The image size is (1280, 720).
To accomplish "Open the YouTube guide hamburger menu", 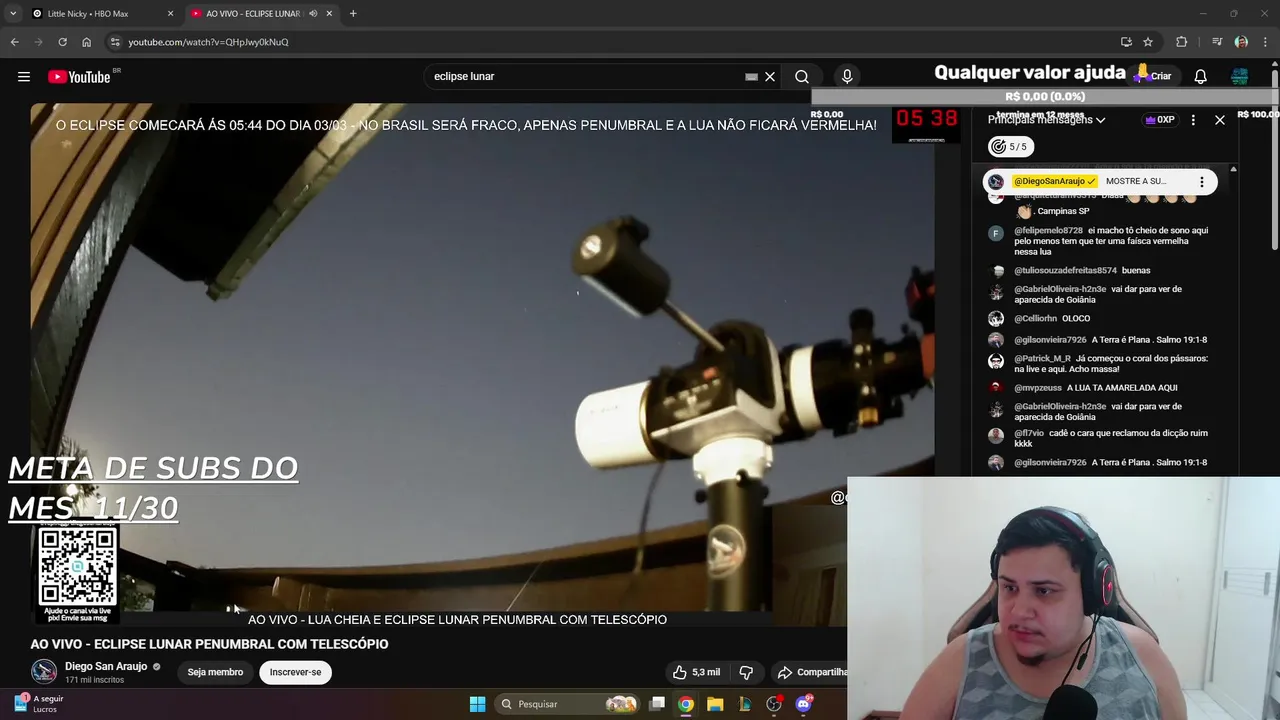I will (24, 76).
